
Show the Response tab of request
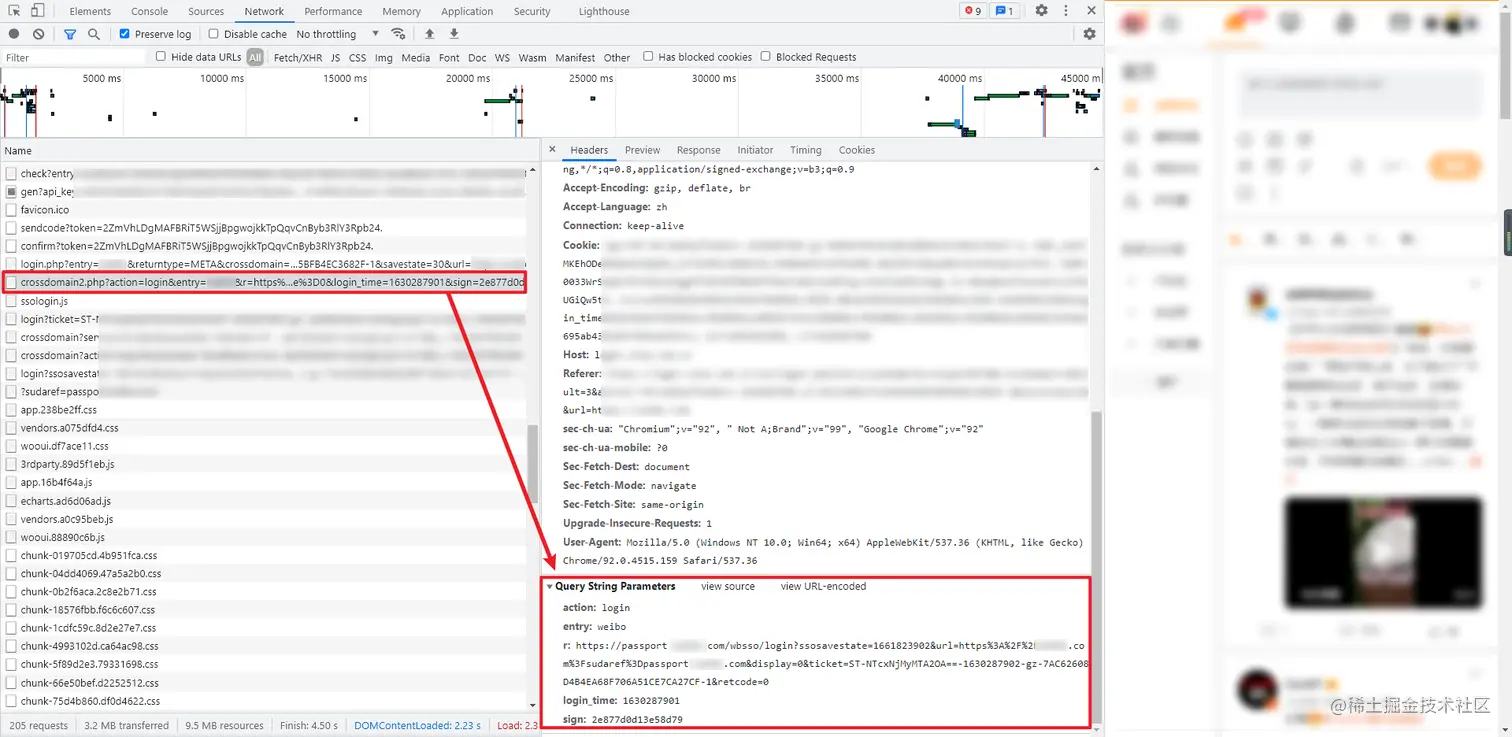click(698, 150)
